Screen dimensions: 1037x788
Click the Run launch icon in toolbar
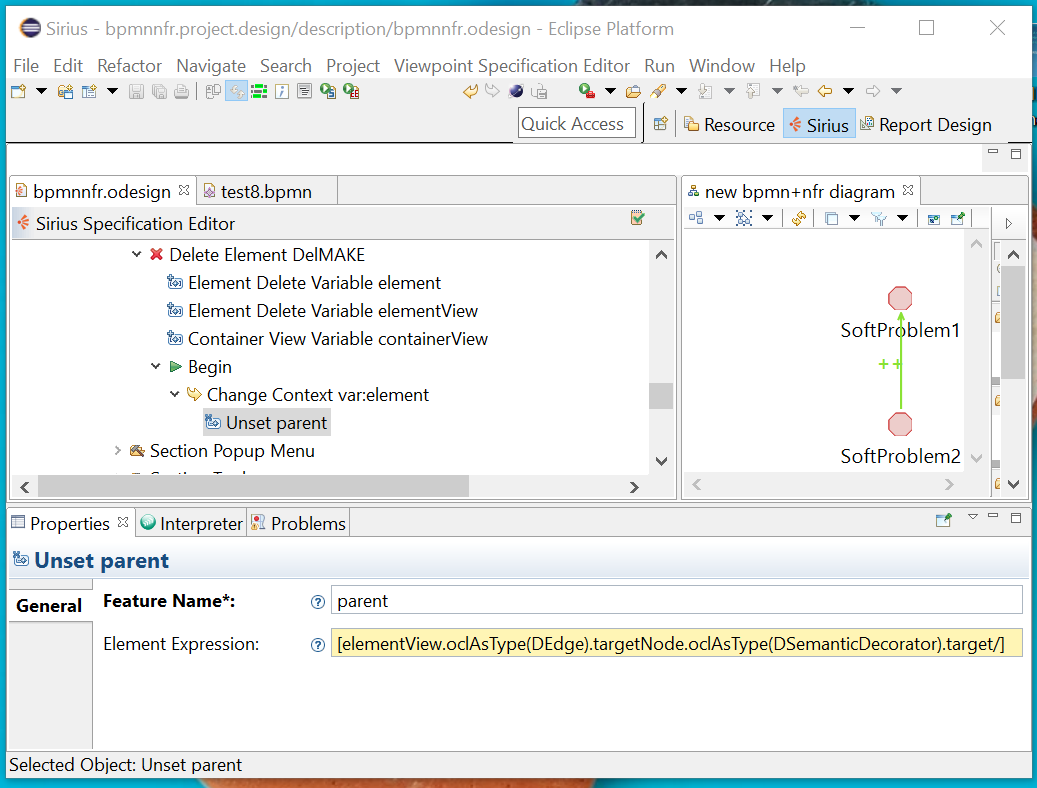tap(587, 91)
